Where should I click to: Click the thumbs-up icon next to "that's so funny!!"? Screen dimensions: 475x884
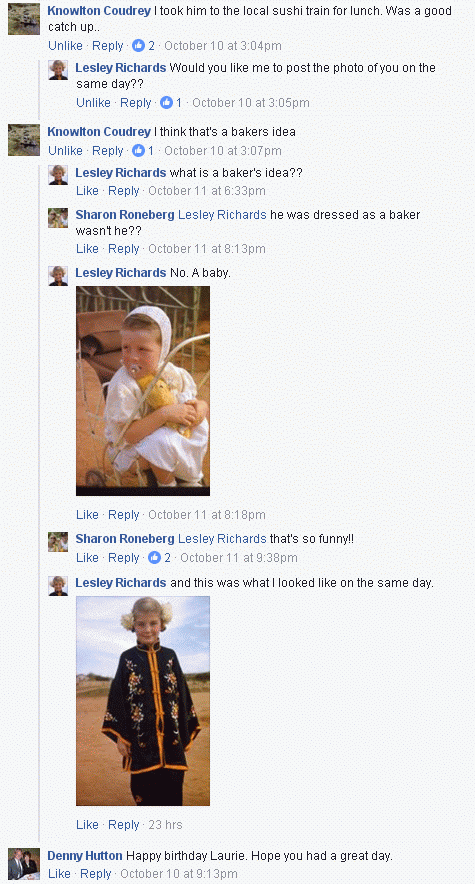coord(154,558)
